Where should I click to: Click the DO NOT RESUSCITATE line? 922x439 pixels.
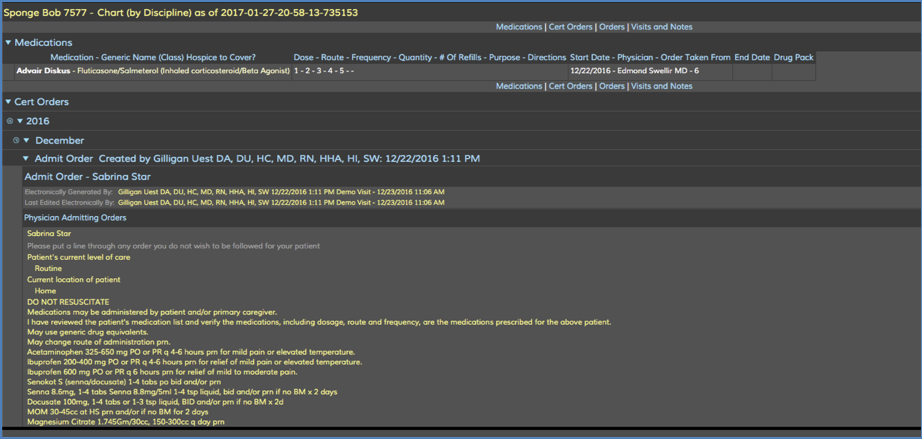coord(68,301)
